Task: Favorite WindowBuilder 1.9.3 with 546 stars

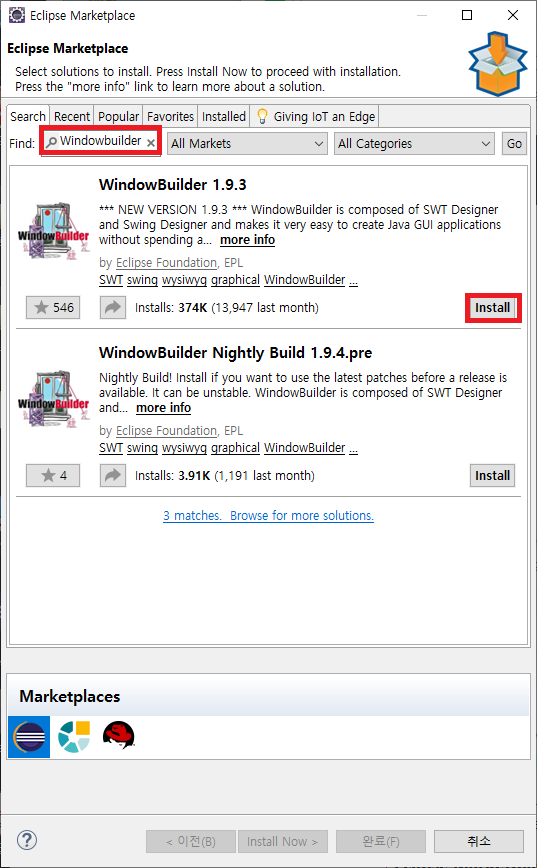Action: [53, 308]
